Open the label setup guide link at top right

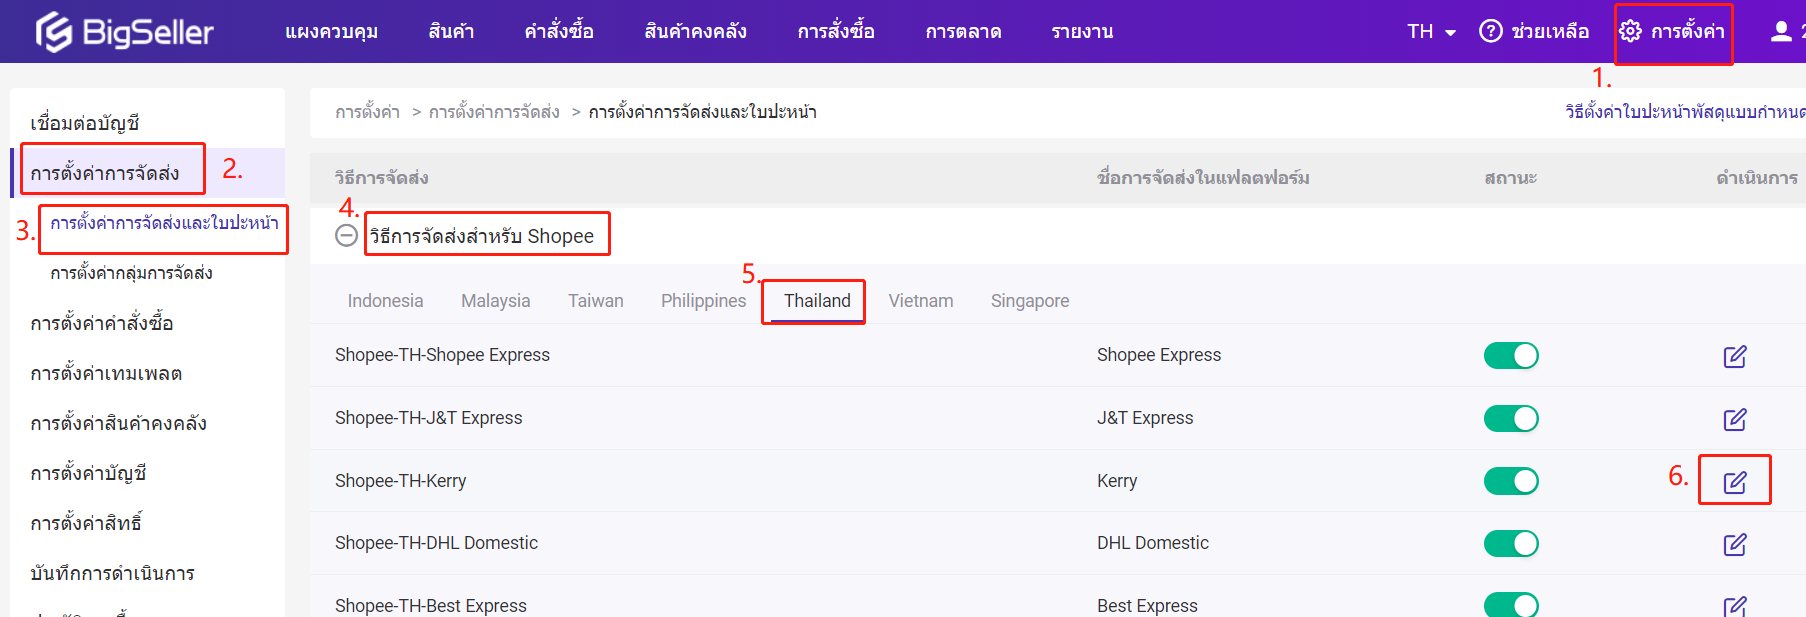[1684, 112]
